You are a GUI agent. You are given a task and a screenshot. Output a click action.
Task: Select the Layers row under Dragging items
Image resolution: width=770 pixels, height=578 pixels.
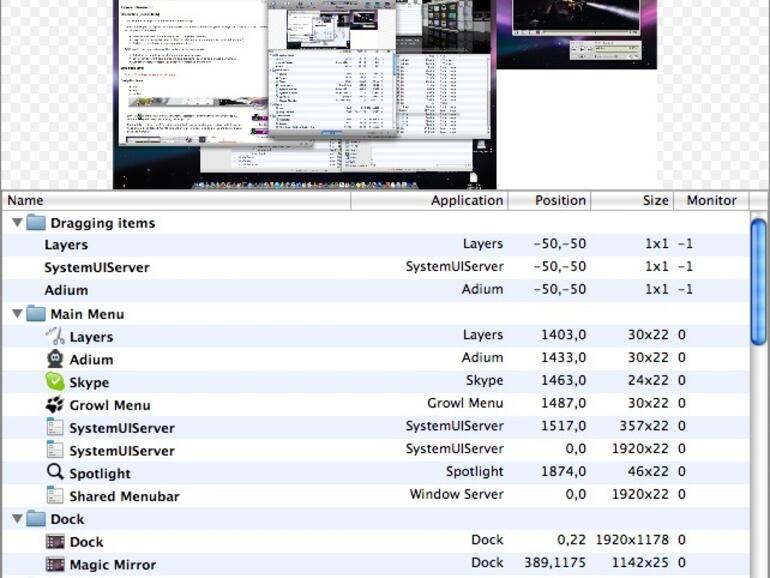click(376, 245)
